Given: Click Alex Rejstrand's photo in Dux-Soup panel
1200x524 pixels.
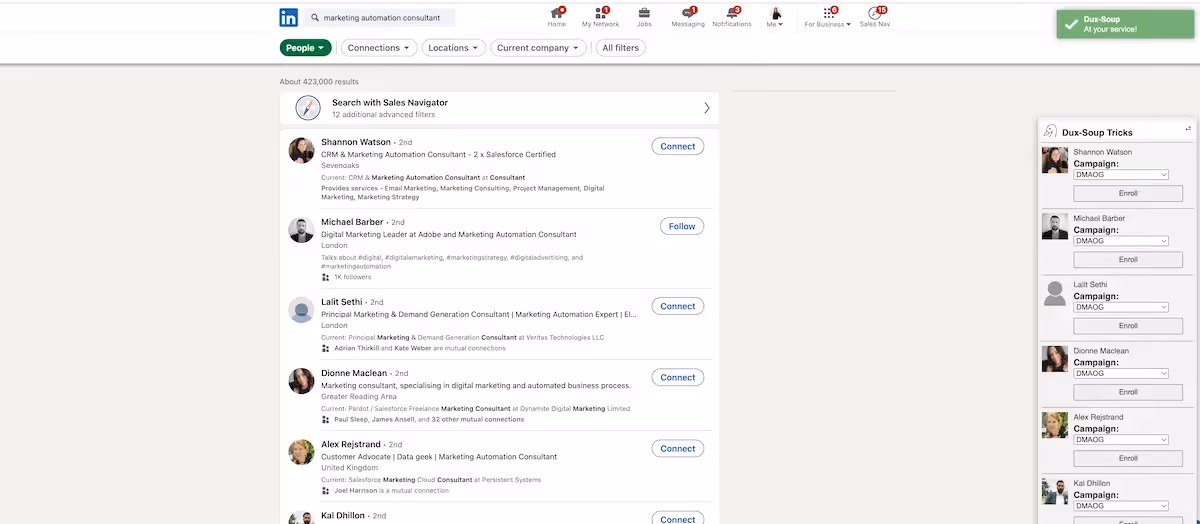Looking at the screenshot, I should click(x=1055, y=425).
